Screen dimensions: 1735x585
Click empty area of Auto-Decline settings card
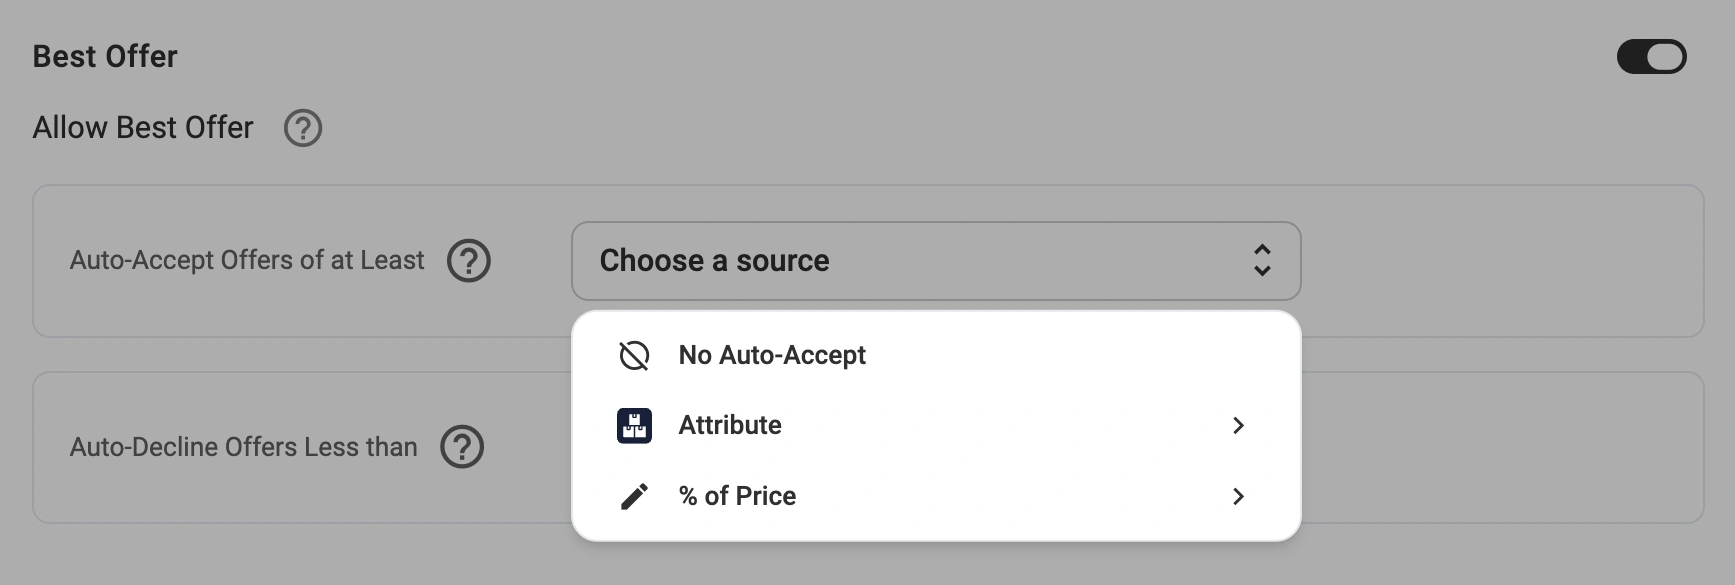(x=1500, y=447)
